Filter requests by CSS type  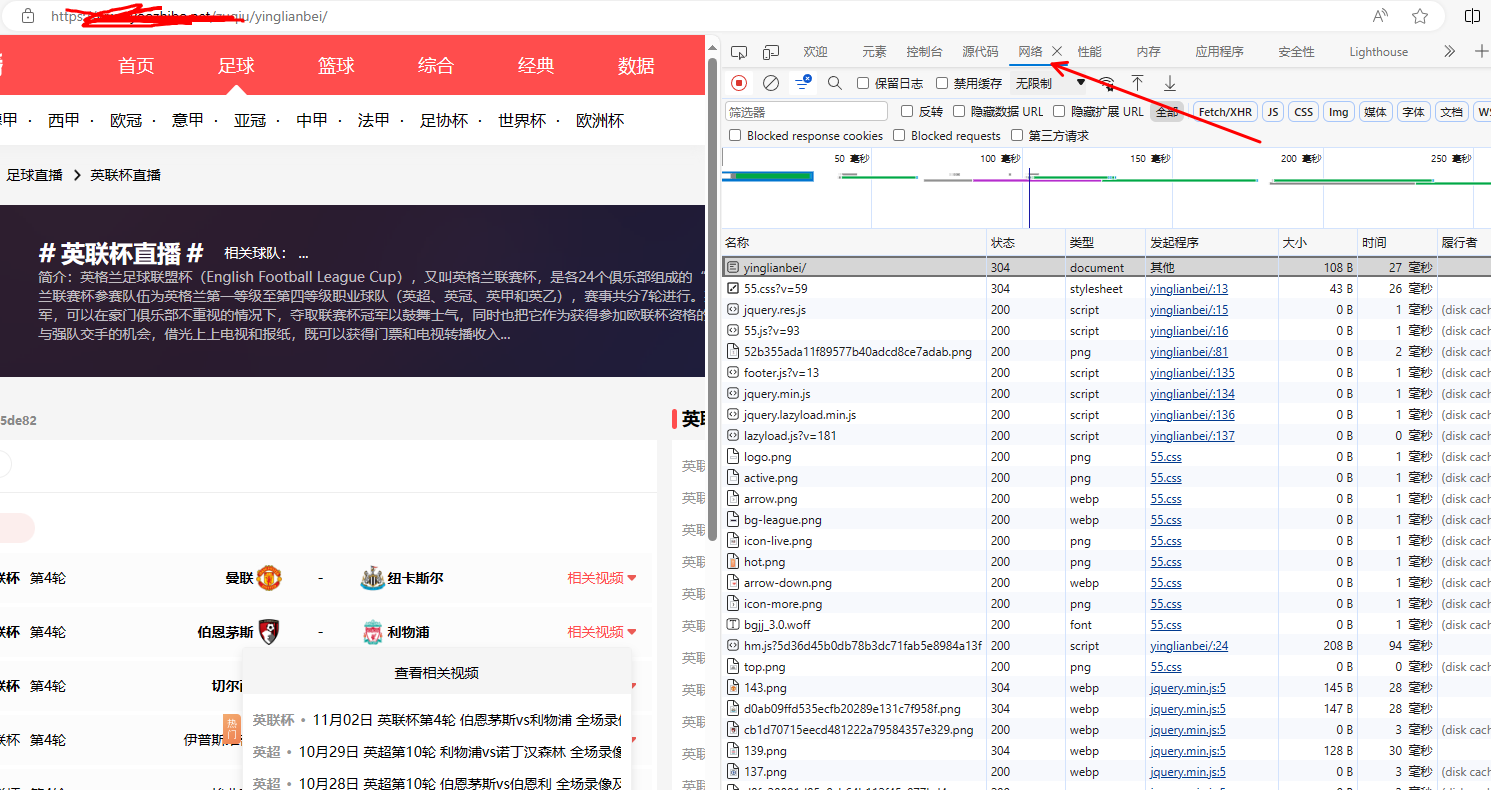(1303, 112)
